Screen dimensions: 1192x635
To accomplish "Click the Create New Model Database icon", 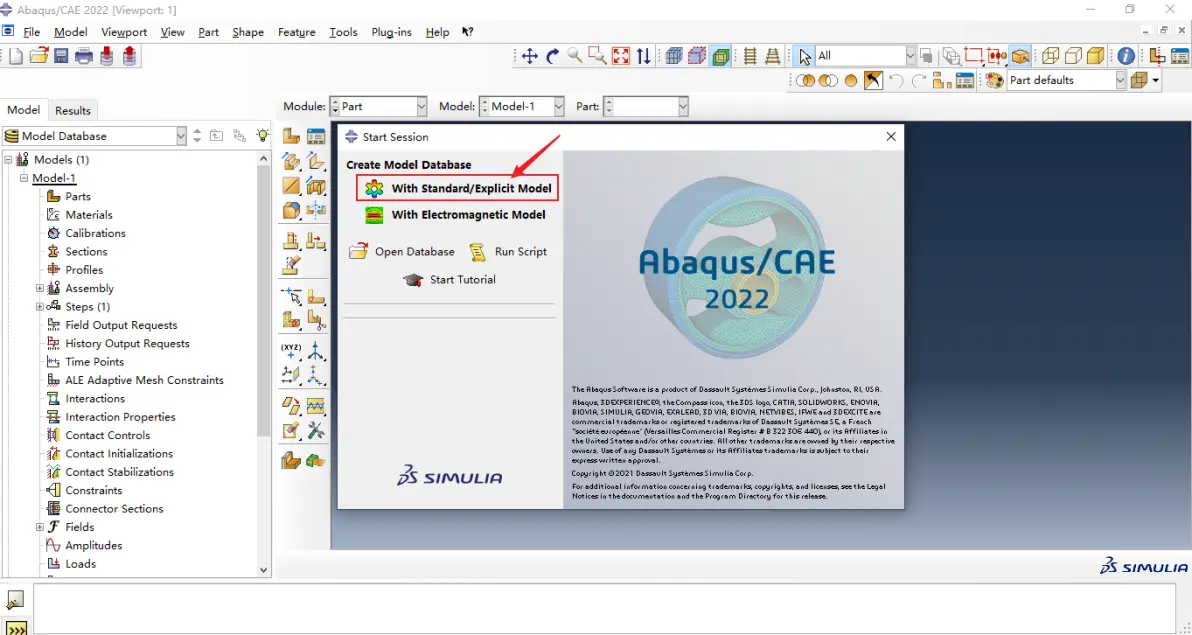I will coord(15,56).
